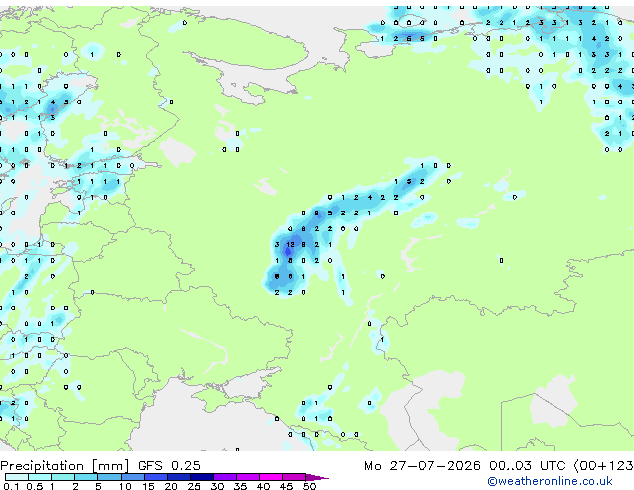
Task: Click the '0.5' legend scale label
Action: tap(35, 486)
